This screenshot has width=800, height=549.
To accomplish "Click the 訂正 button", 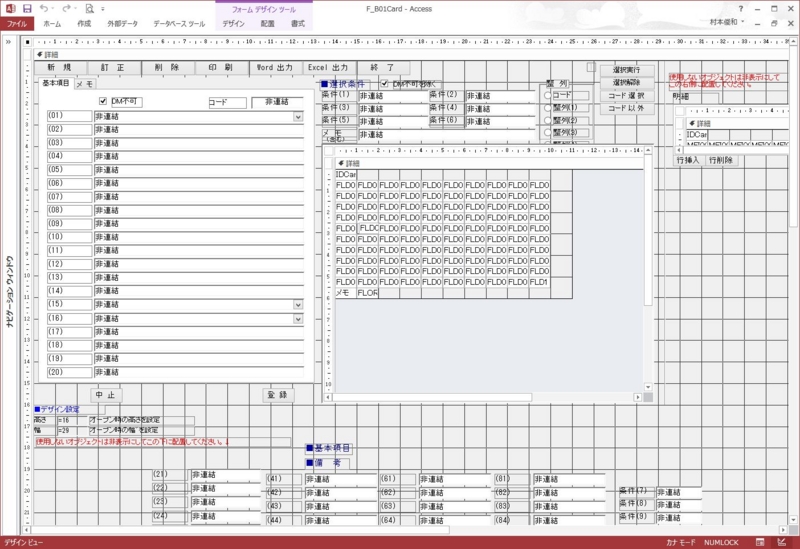I will [113, 67].
